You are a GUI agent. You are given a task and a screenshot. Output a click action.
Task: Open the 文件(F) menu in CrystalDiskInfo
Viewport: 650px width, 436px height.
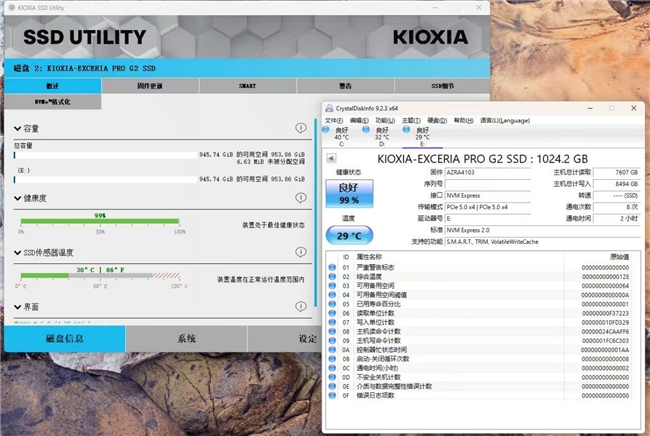pos(334,121)
